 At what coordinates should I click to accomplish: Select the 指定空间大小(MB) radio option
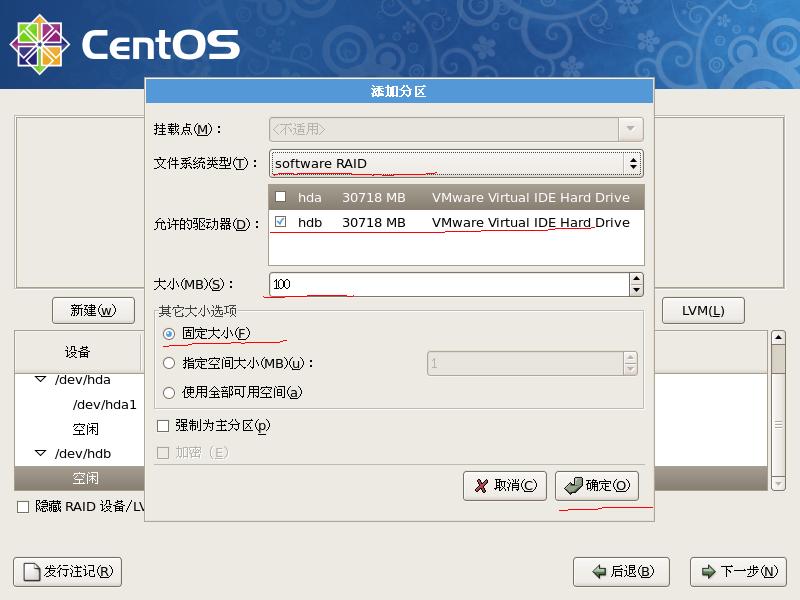(x=169, y=363)
